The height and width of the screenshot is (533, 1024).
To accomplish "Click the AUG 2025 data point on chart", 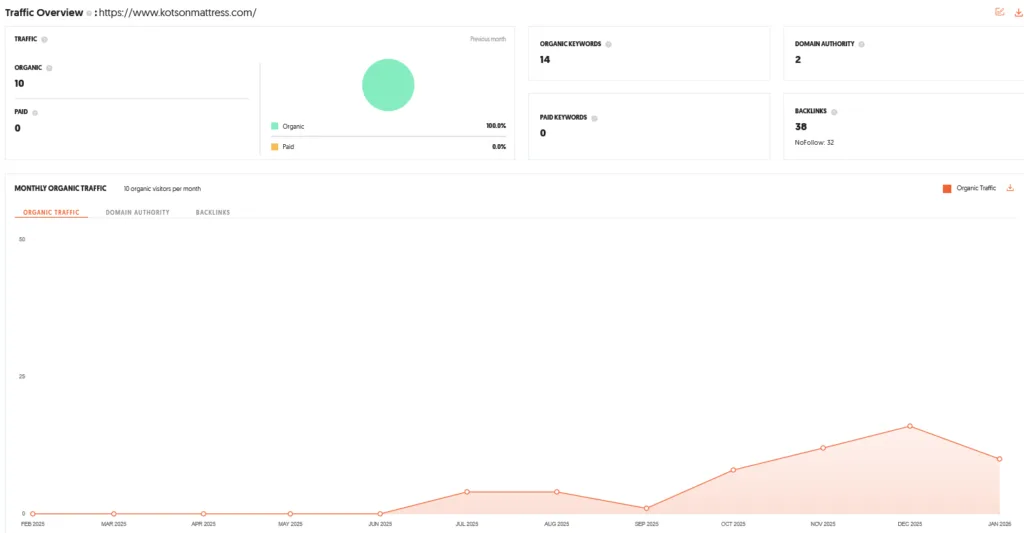I will 556,492.
